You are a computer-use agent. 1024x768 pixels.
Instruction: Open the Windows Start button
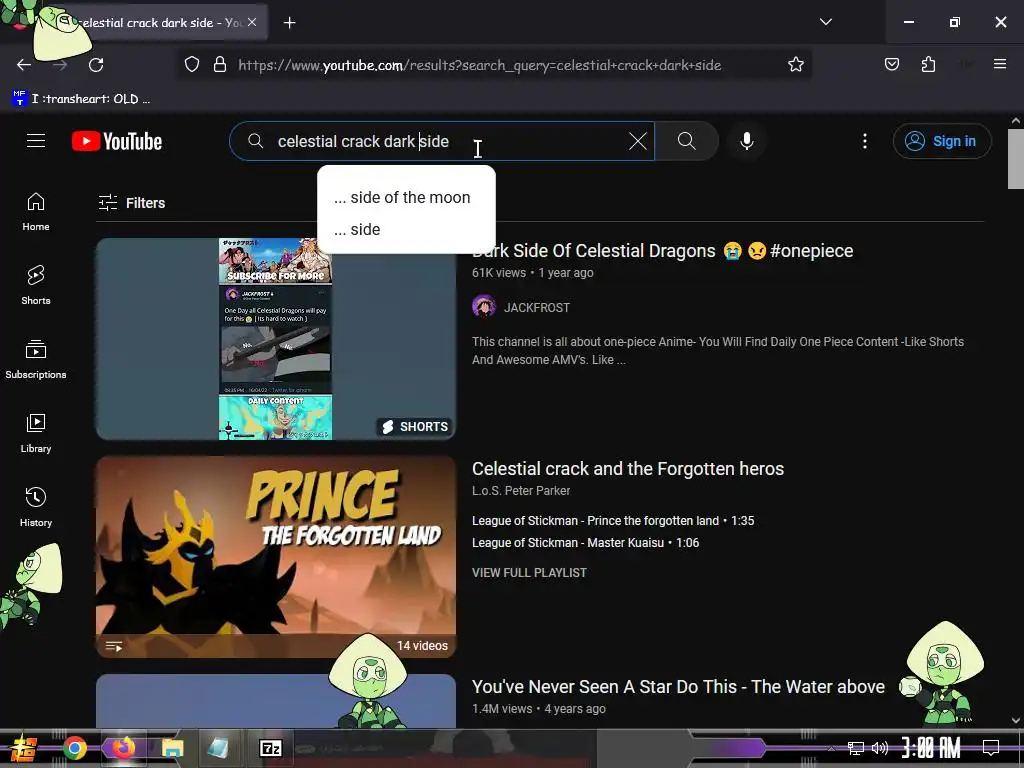(24, 748)
